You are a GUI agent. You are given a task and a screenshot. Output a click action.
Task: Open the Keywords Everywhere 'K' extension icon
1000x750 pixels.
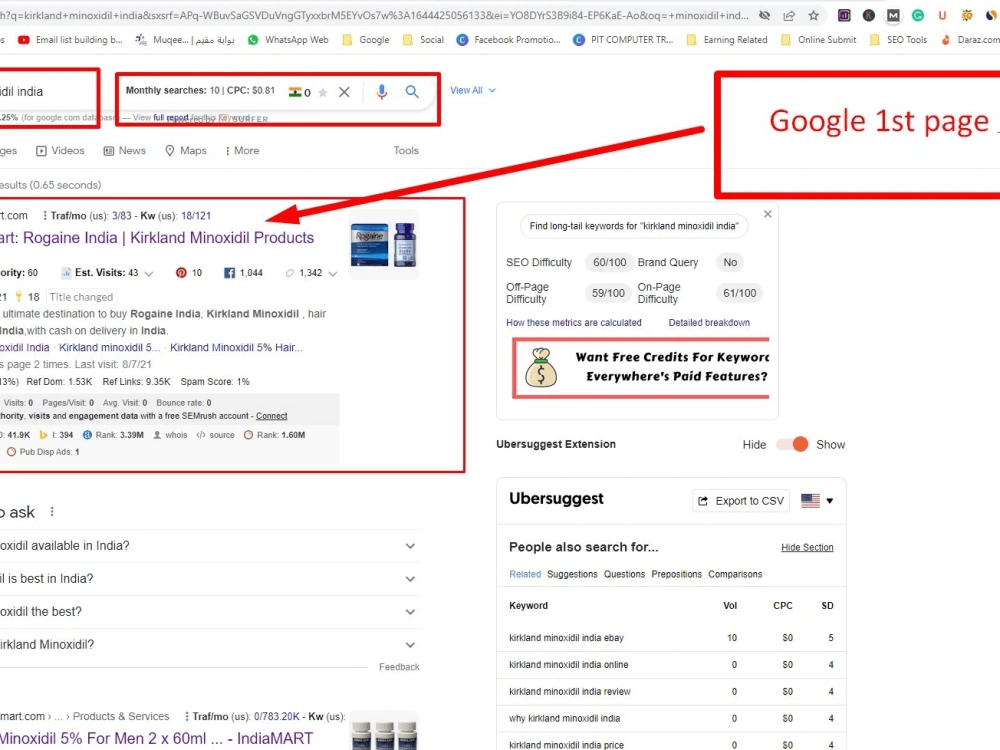point(869,15)
